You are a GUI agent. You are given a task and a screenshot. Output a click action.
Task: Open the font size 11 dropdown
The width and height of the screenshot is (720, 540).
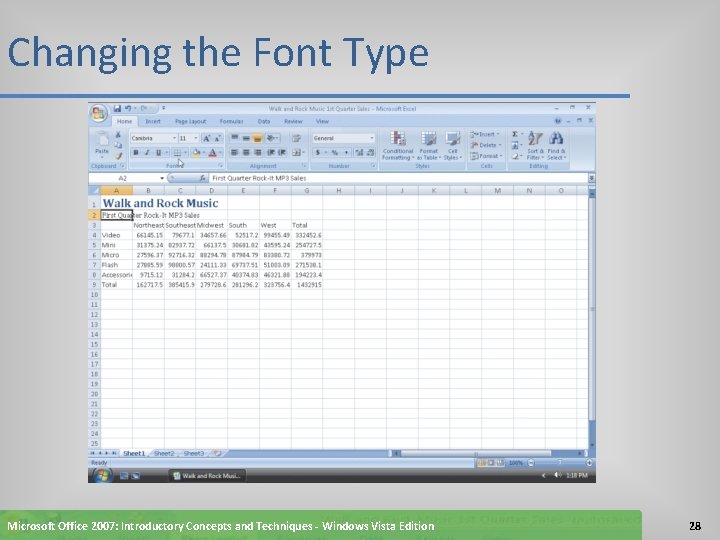click(196, 138)
